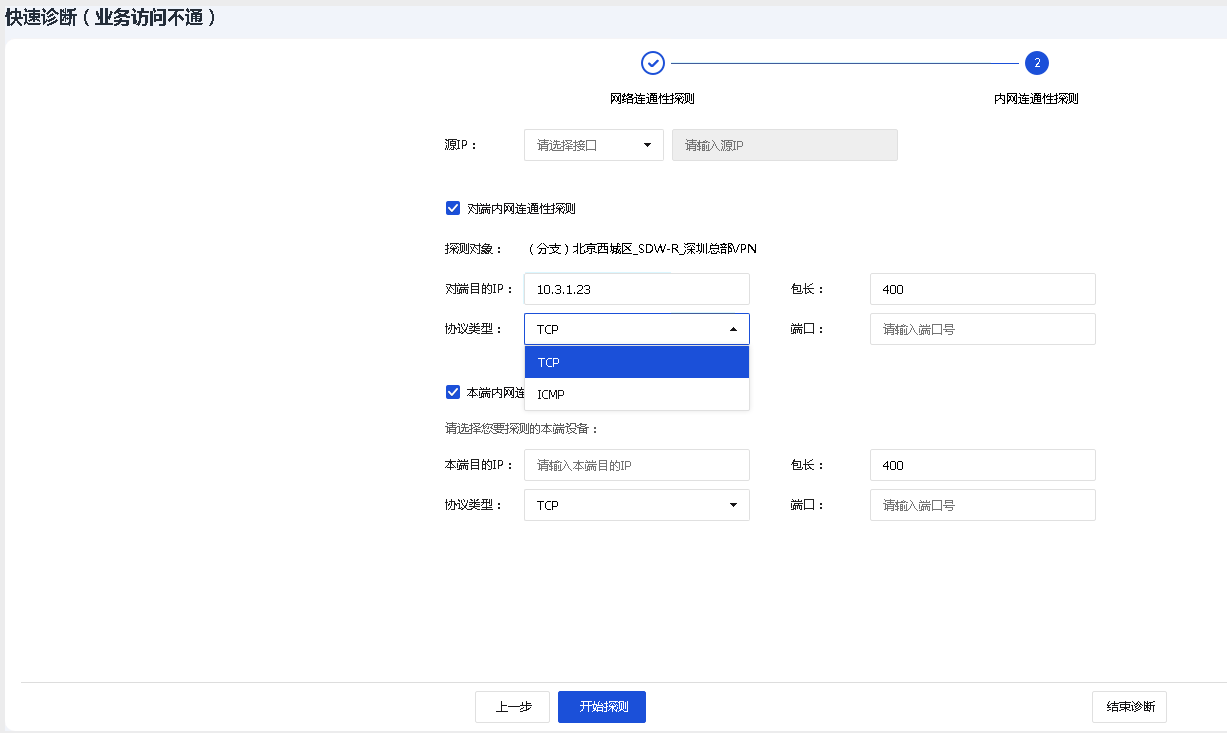Open the 请选择接口 source interface dropdown

tap(593, 145)
